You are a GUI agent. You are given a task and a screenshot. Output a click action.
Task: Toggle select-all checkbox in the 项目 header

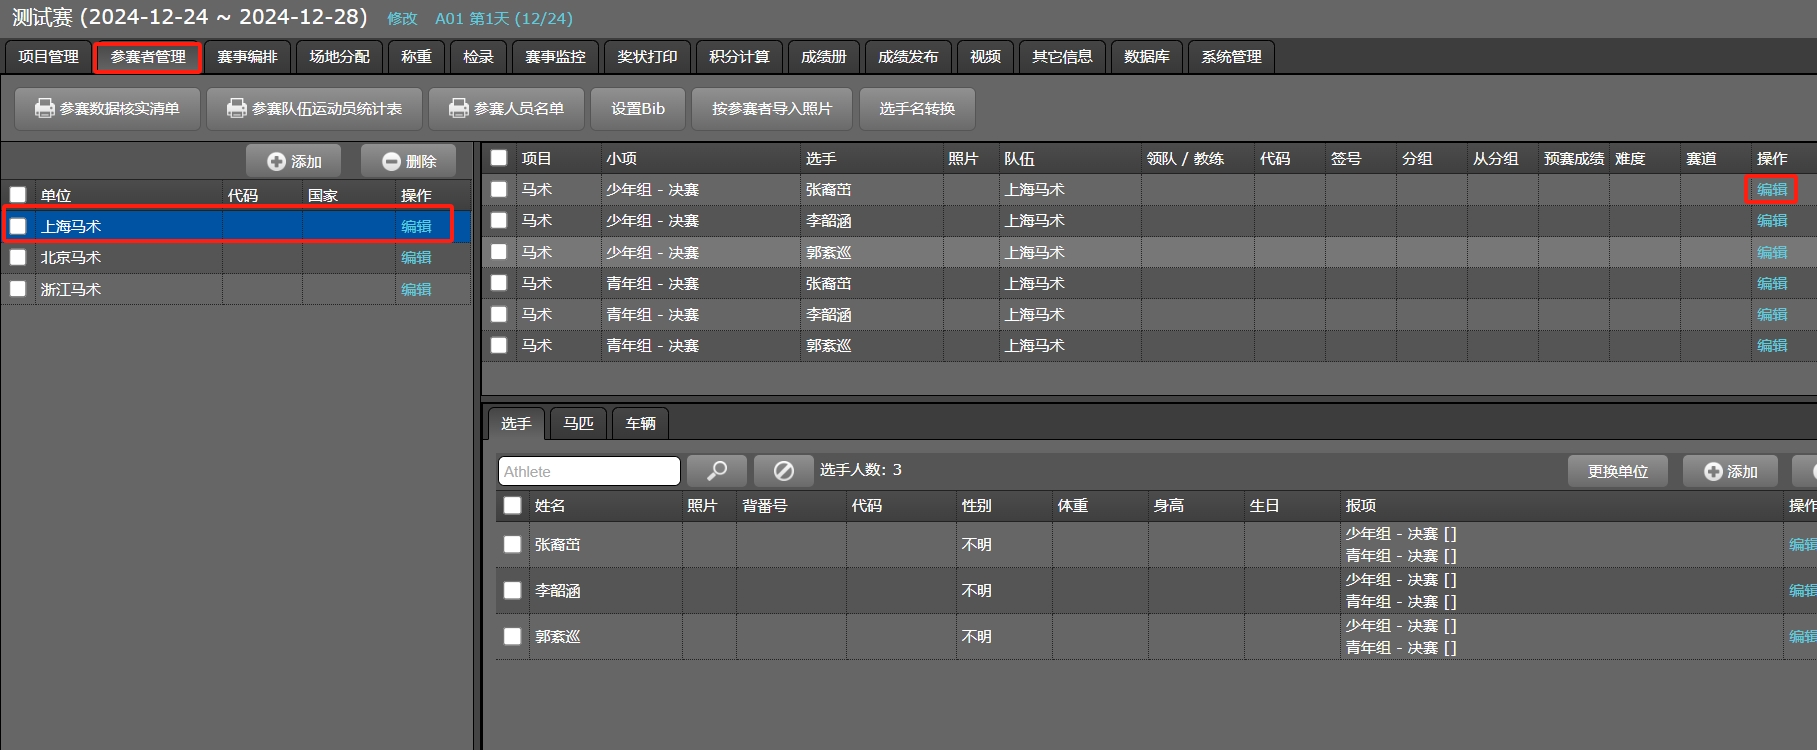coord(499,158)
